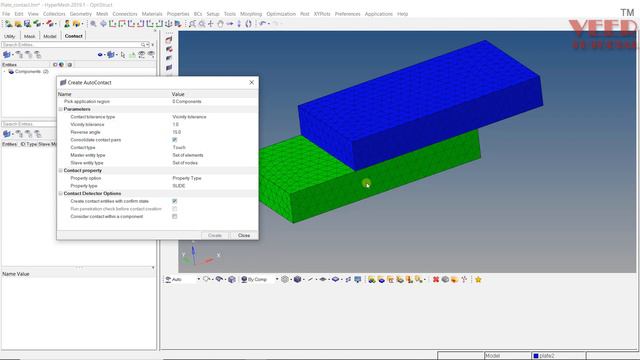Click the rotate arrows icon in top toolbar

click(249, 24)
